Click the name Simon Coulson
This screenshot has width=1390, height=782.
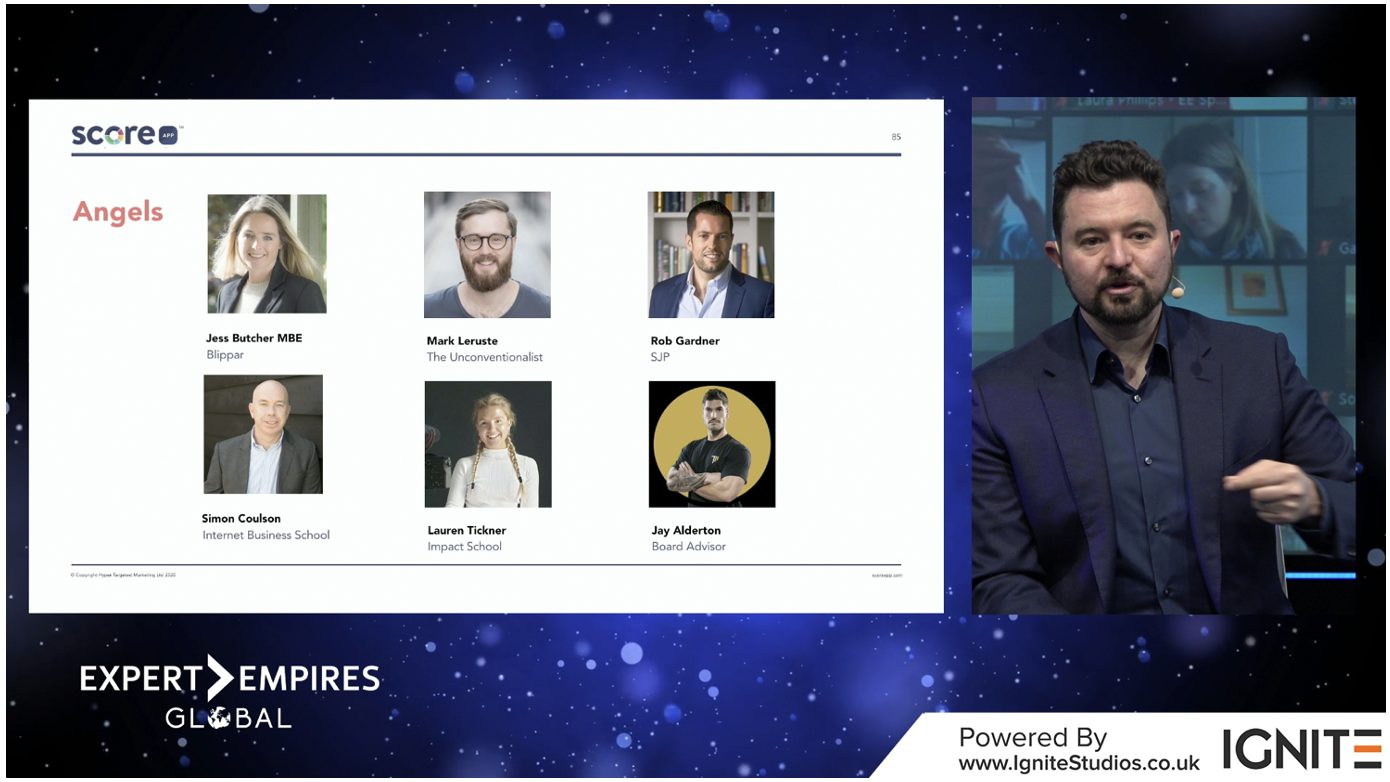click(241, 518)
